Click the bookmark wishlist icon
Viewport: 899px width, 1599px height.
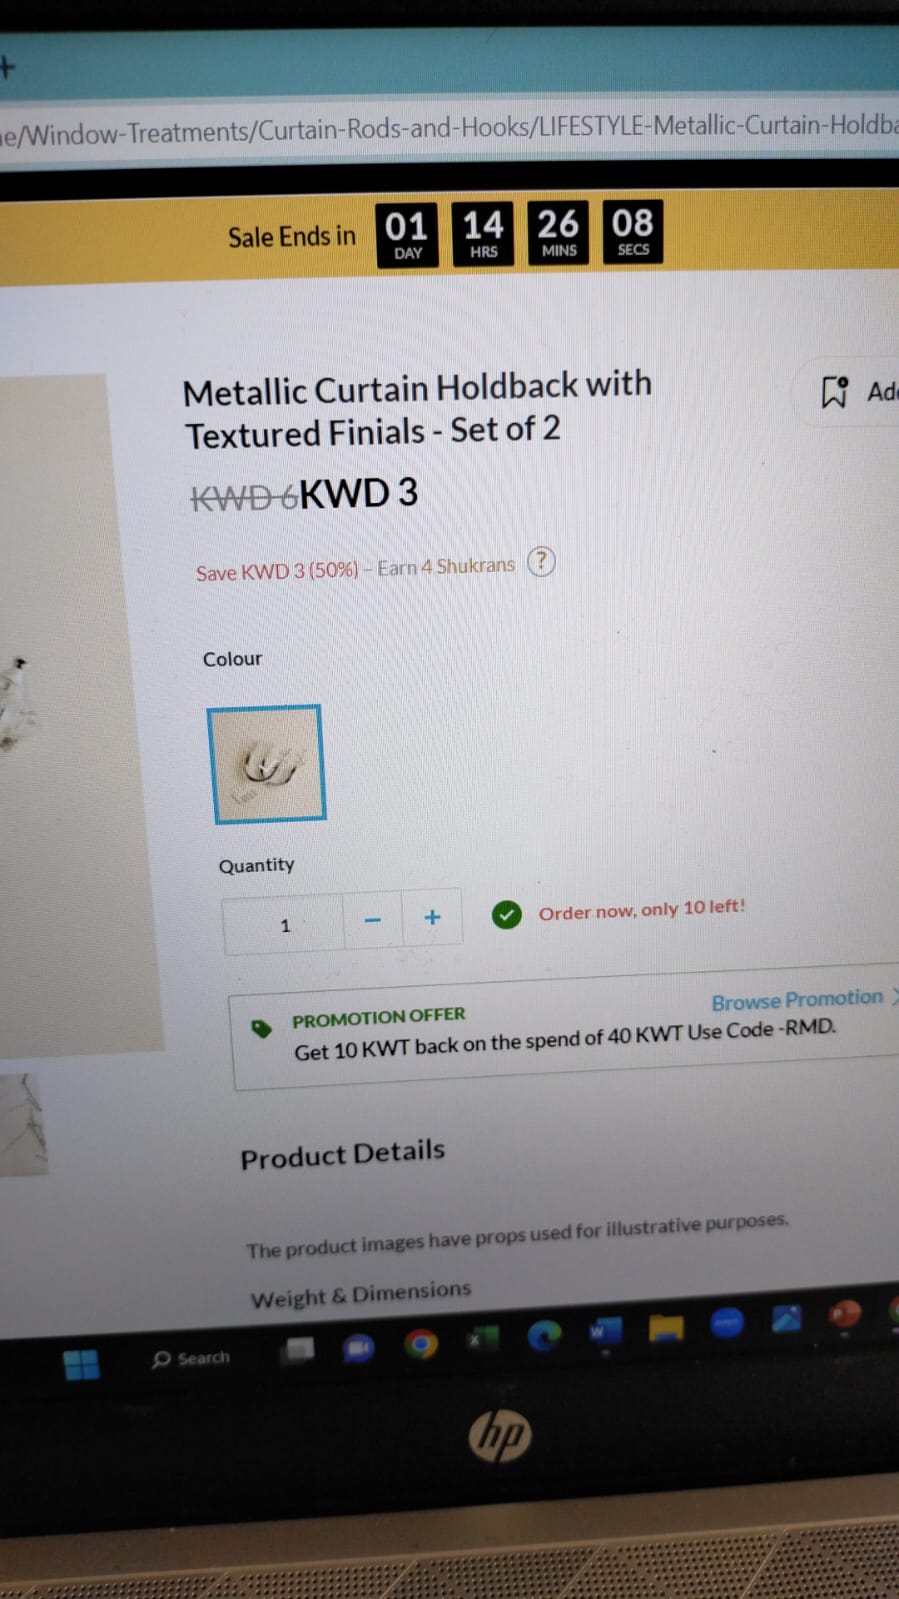(834, 392)
